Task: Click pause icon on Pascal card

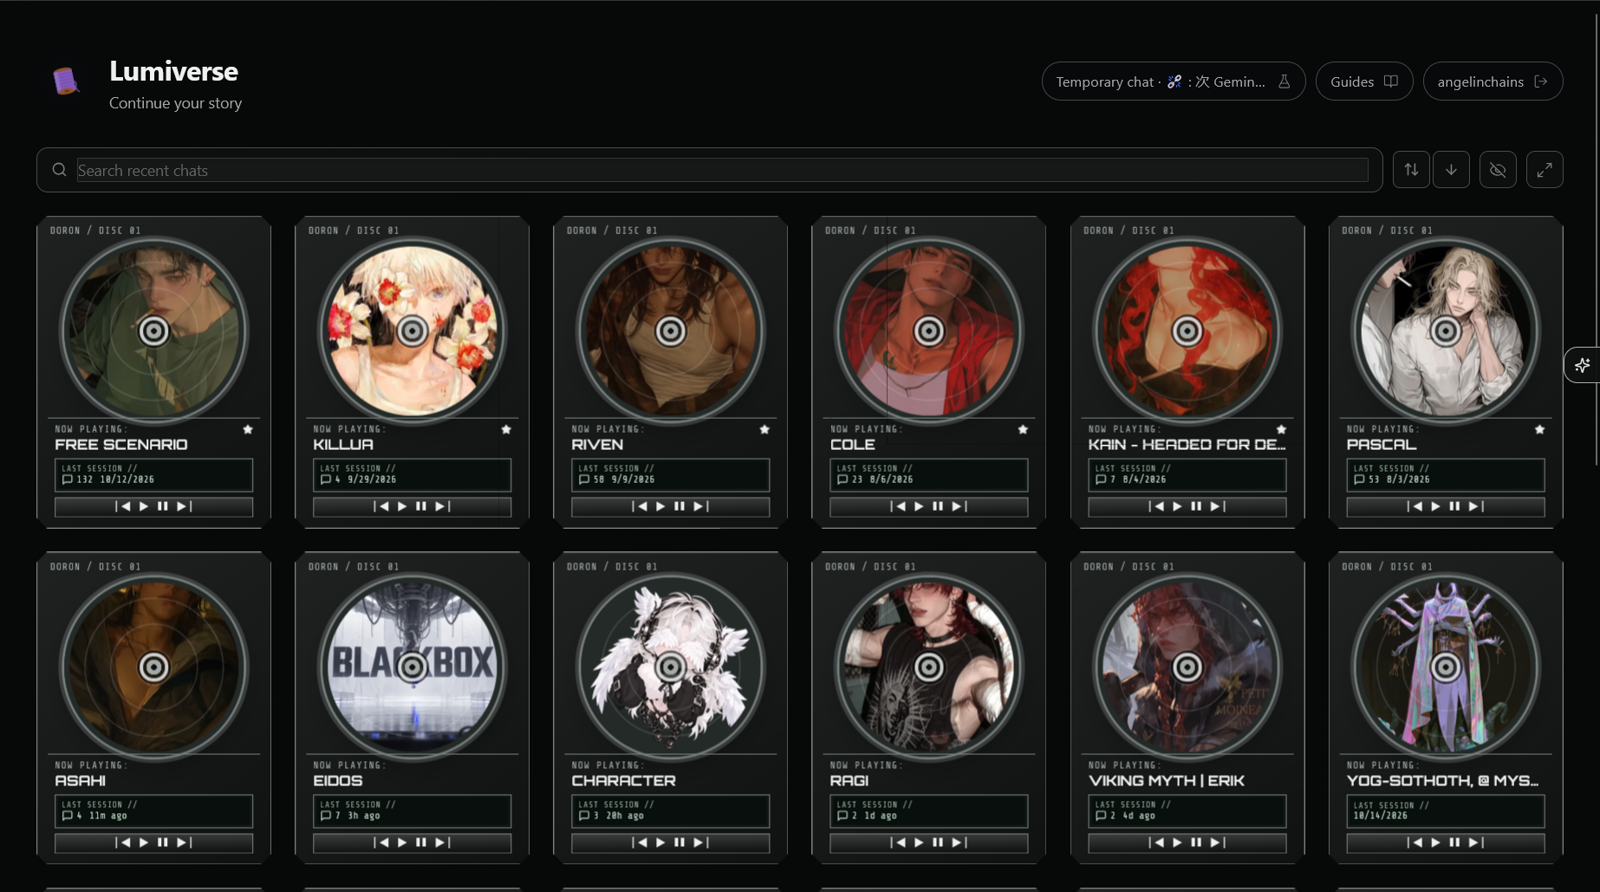Action: (x=1455, y=506)
